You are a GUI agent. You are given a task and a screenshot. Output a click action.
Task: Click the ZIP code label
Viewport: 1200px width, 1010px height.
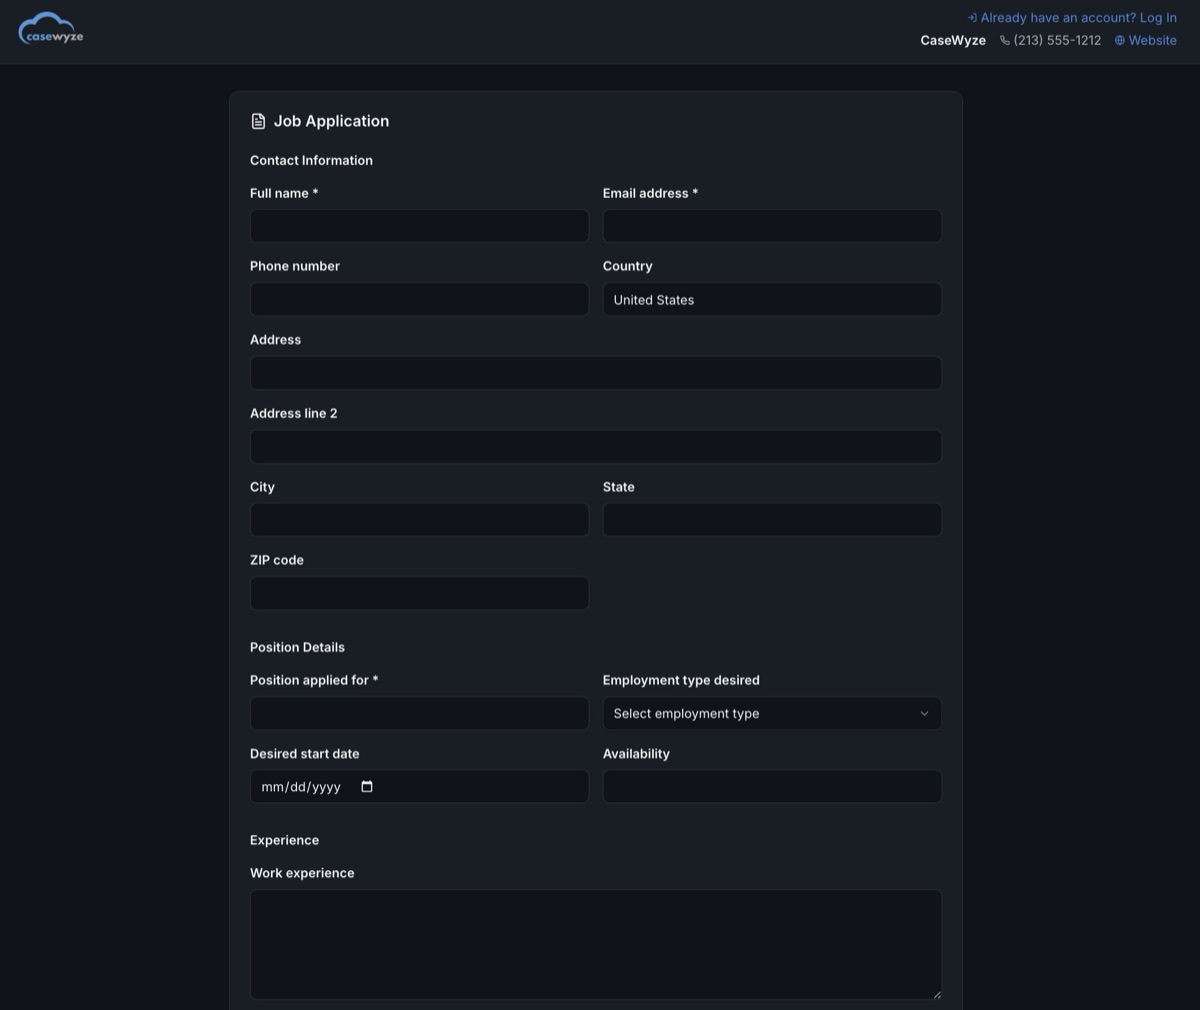coord(277,560)
